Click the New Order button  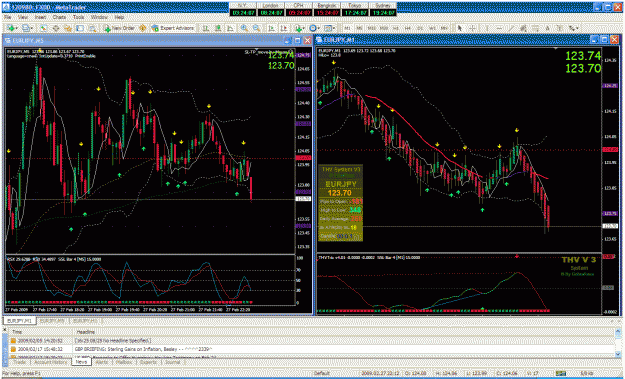point(119,28)
